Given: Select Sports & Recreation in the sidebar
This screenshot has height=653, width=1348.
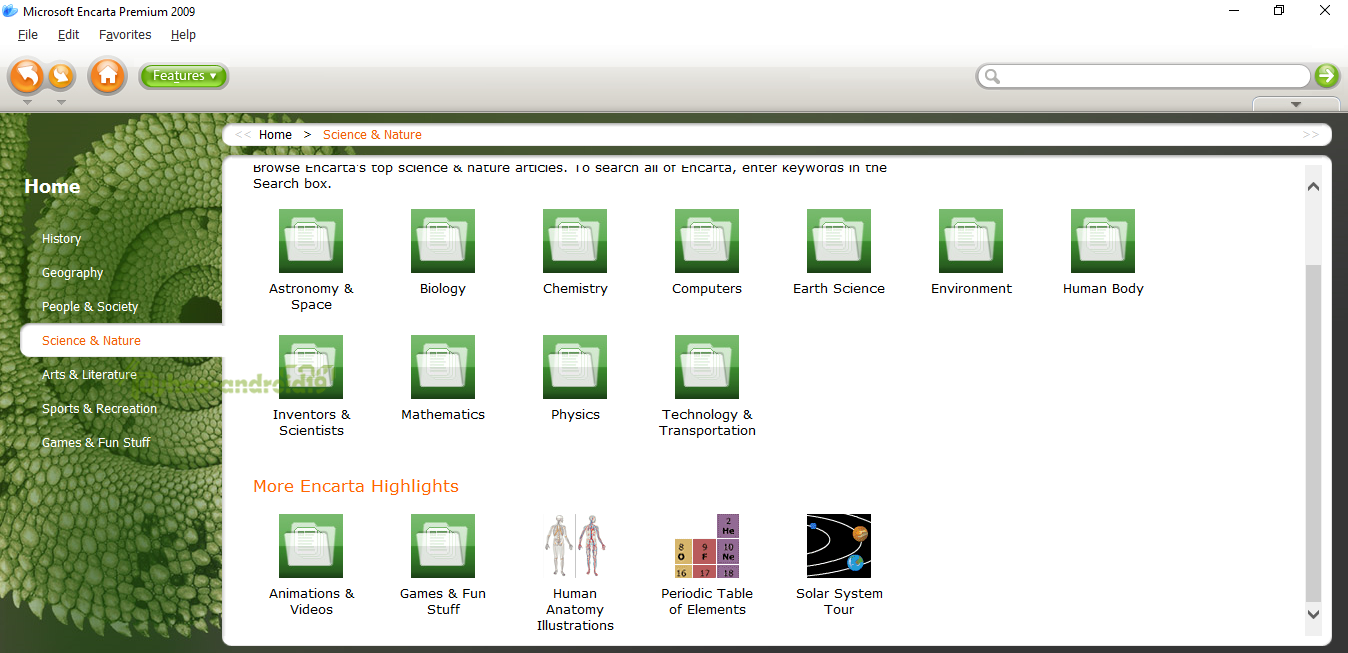Looking at the screenshot, I should [x=99, y=409].
